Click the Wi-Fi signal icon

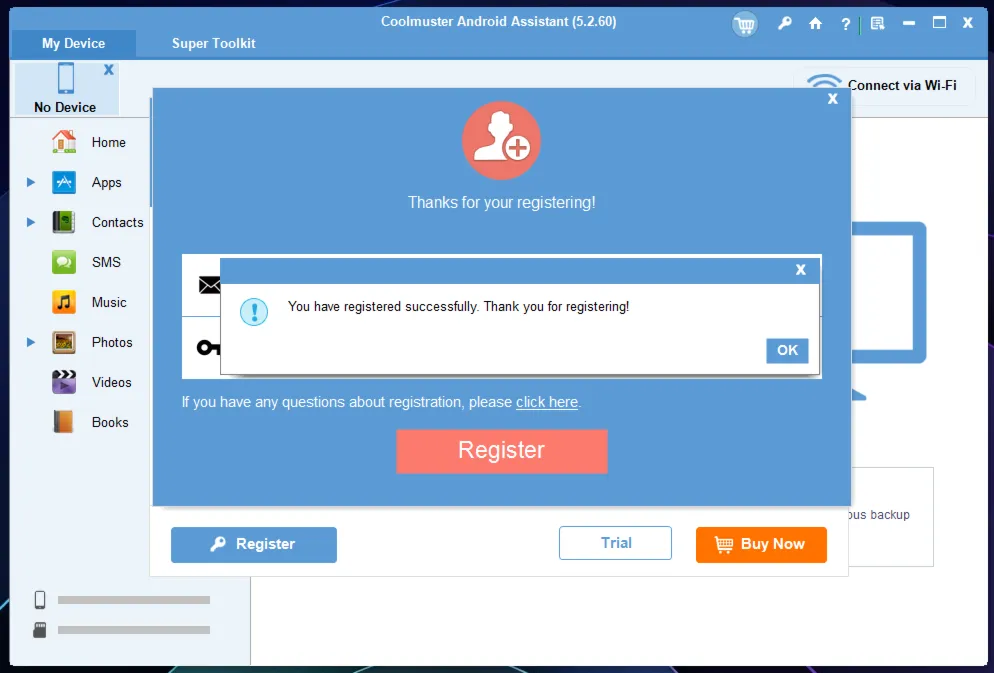[823, 82]
